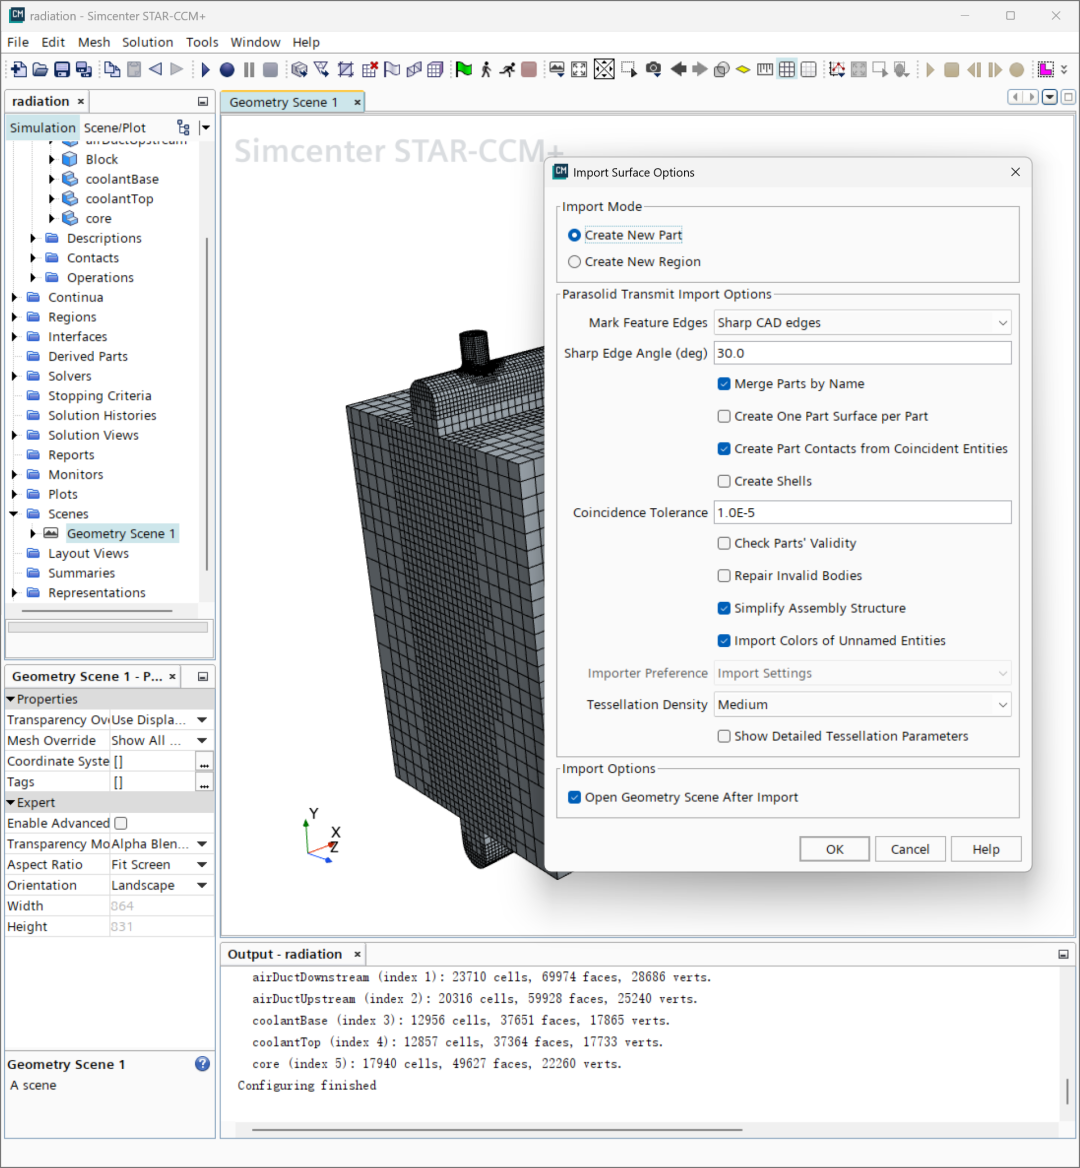Check the Check Parts' Validity box
The height and width of the screenshot is (1168, 1080).
724,543
